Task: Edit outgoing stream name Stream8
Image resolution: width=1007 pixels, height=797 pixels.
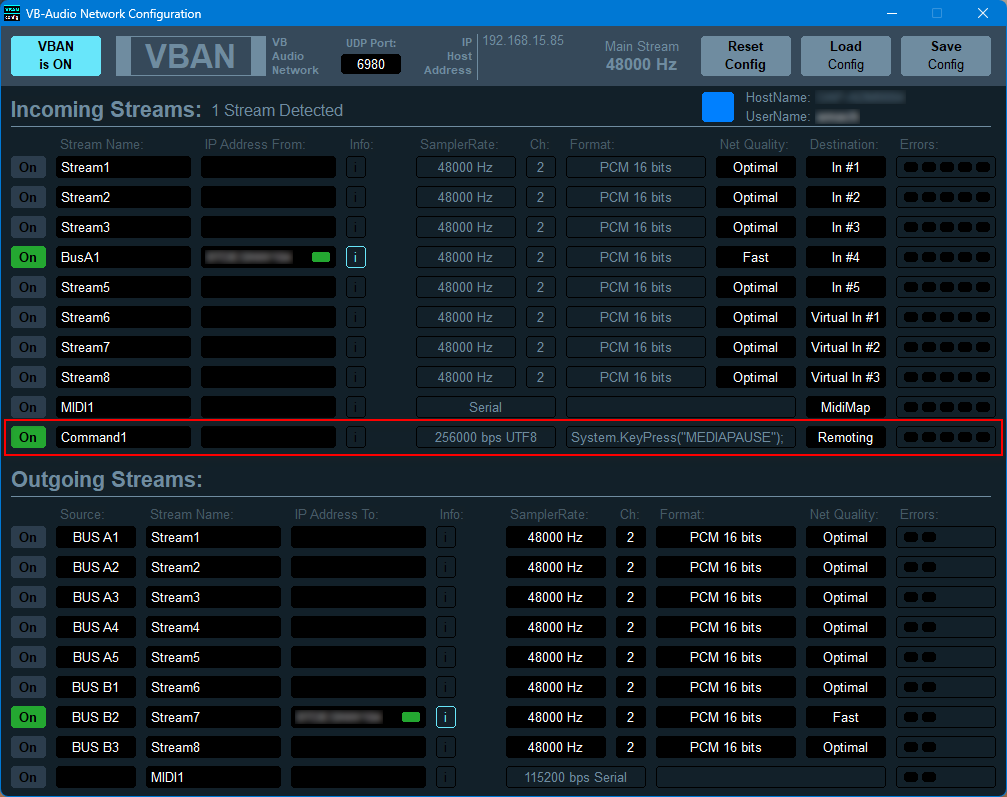Action: pyautogui.click(x=213, y=747)
